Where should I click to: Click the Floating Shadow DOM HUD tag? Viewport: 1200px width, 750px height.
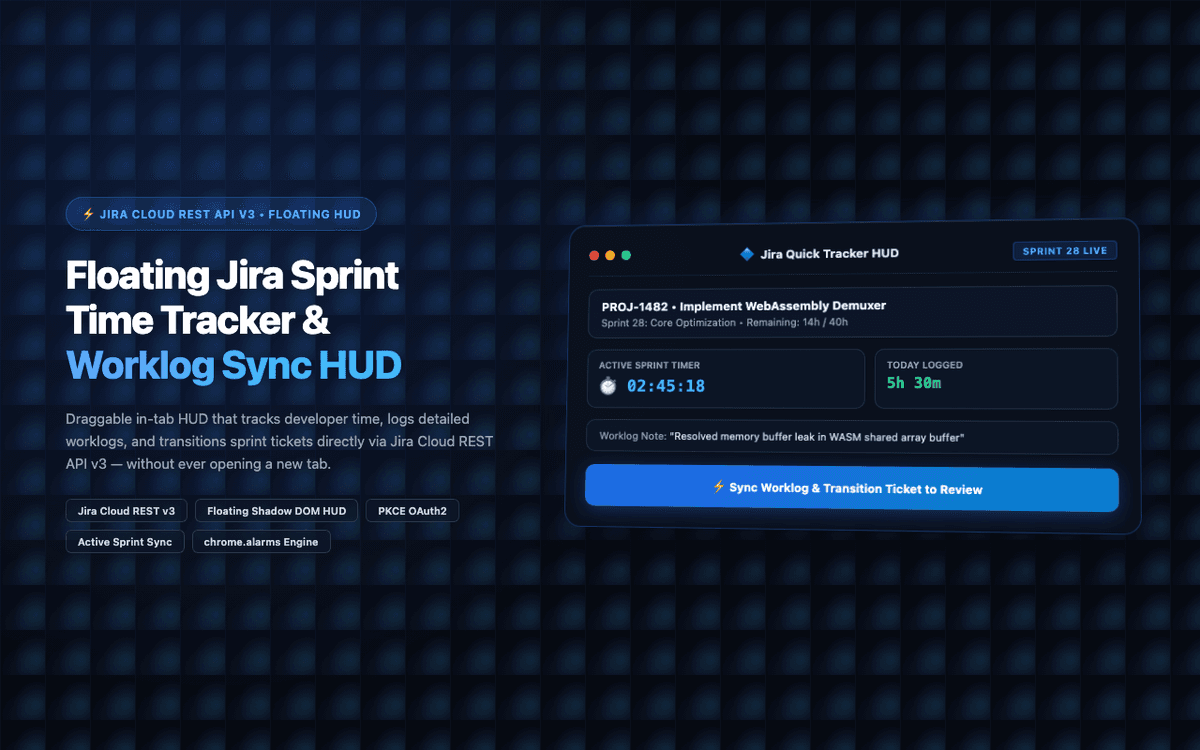pos(276,511)
